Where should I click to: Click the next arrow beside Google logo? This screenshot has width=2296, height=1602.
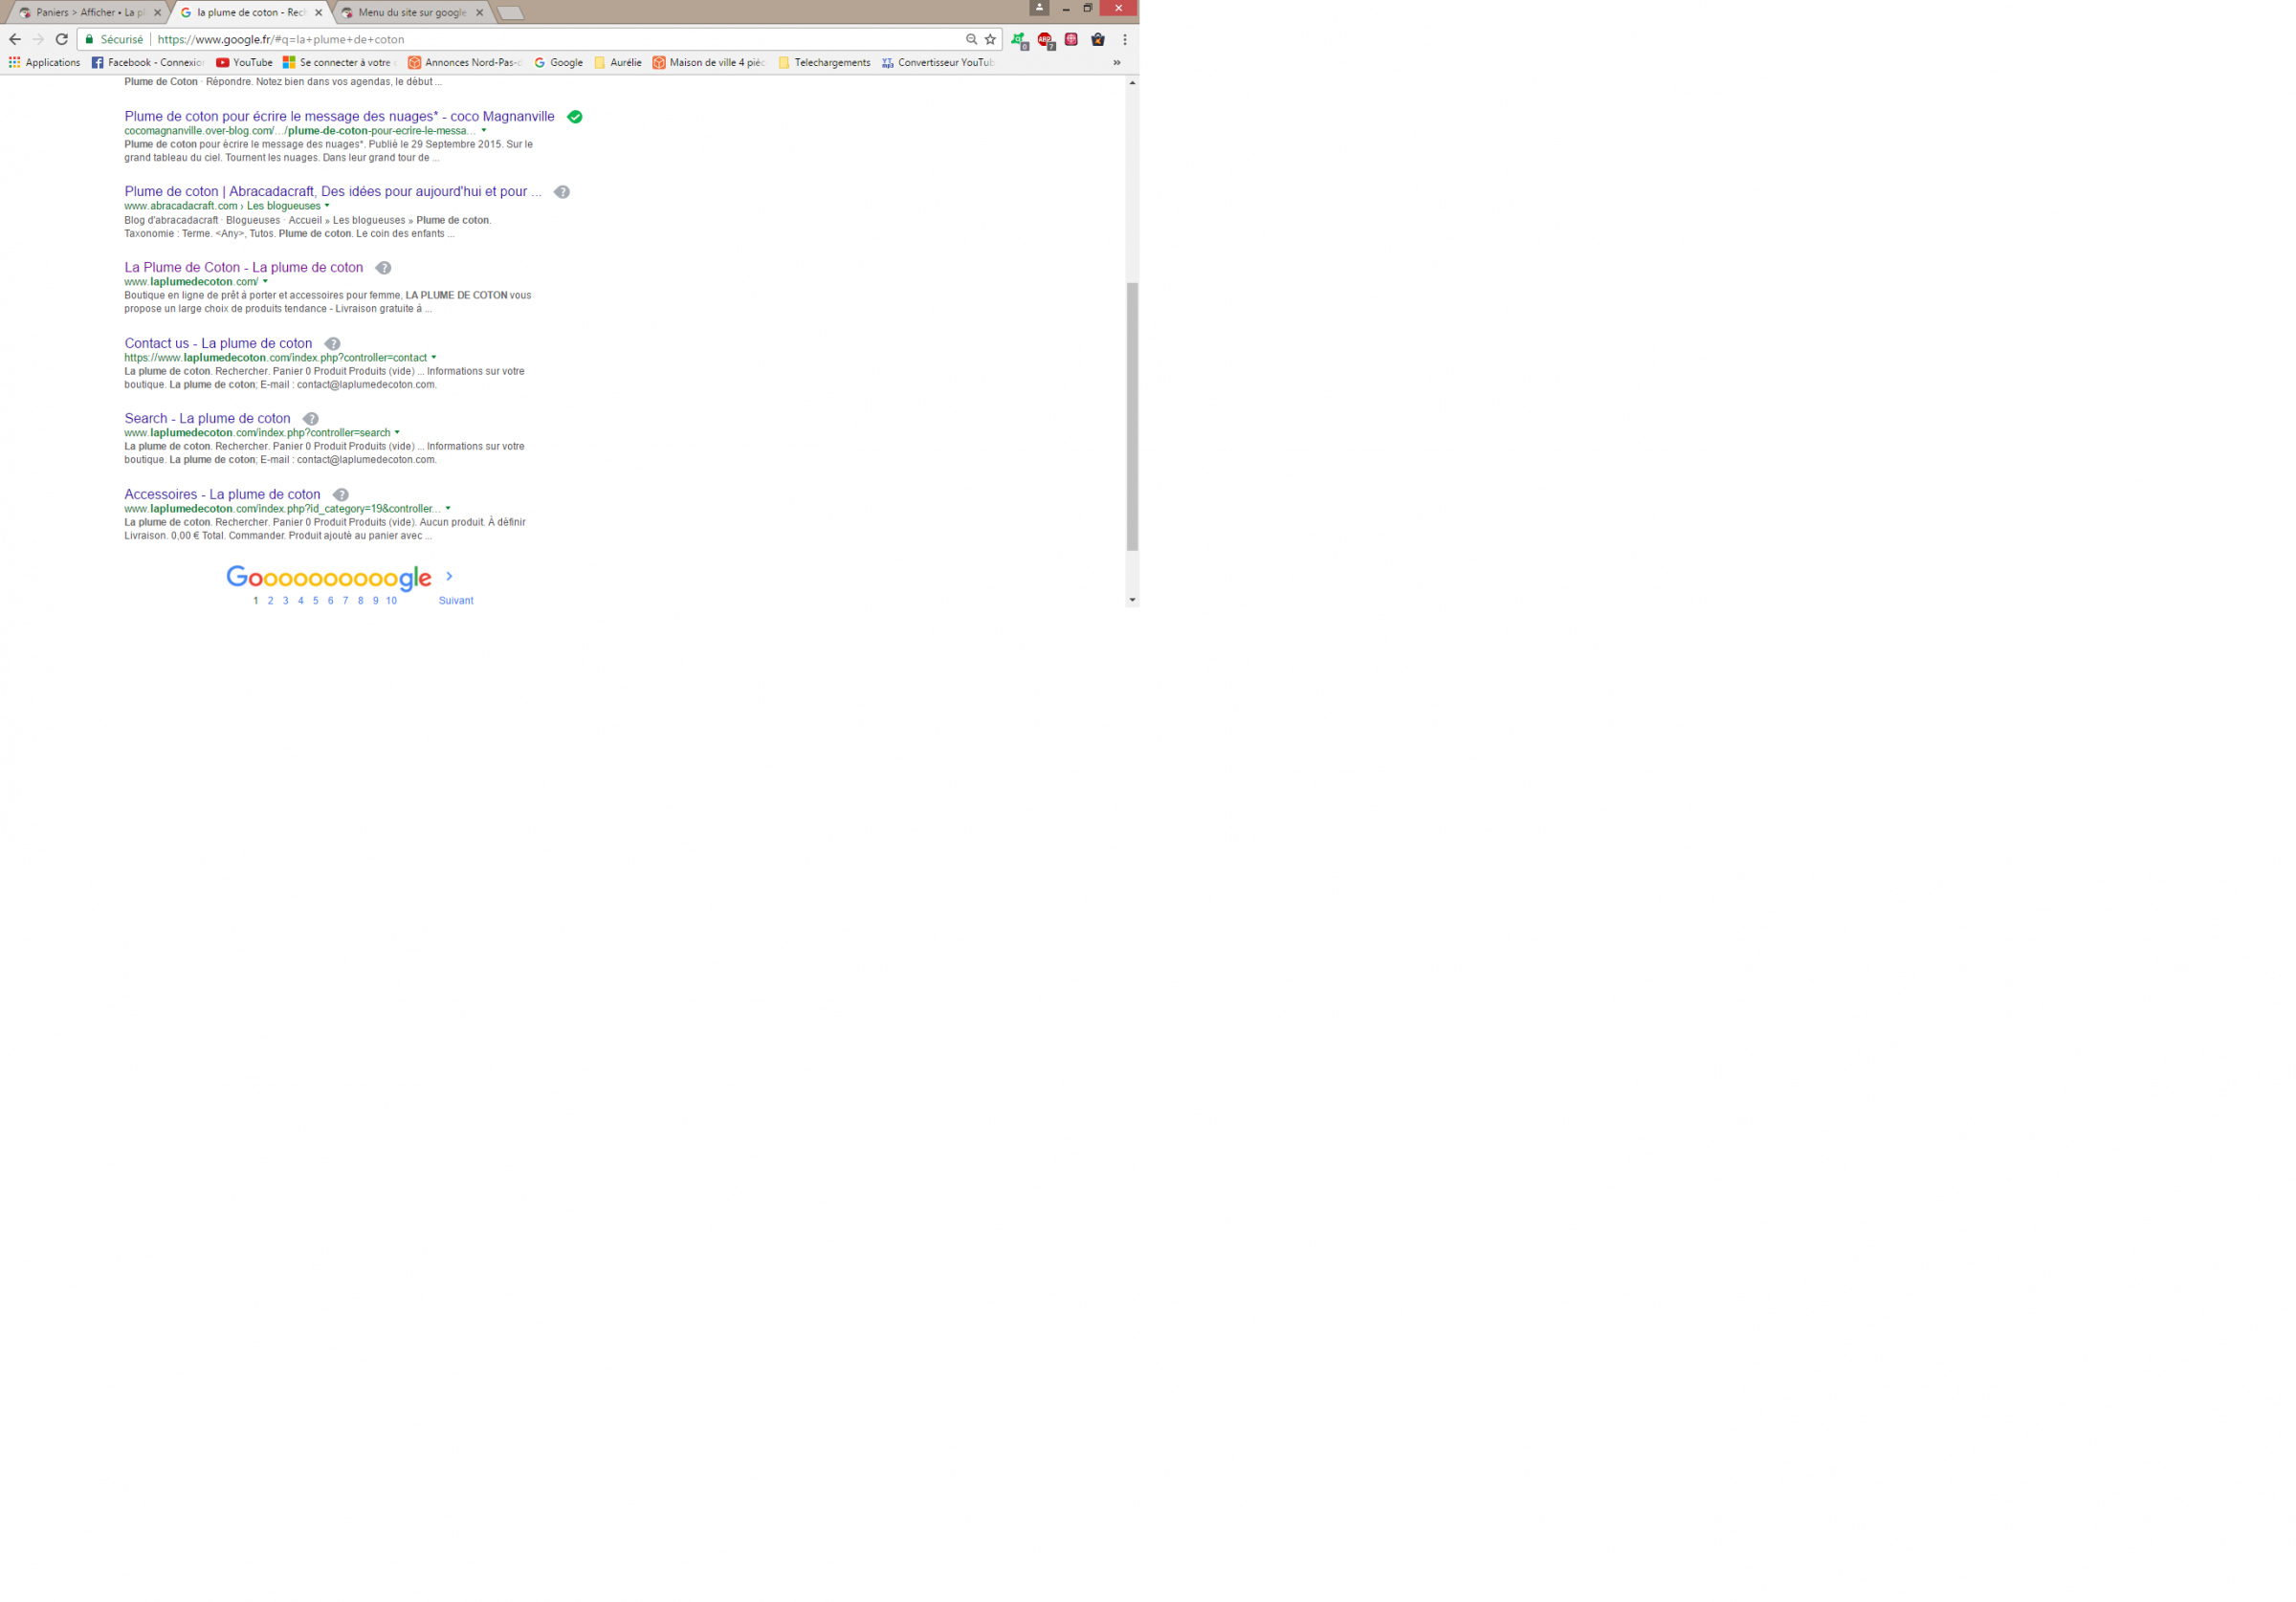point(449,577)
